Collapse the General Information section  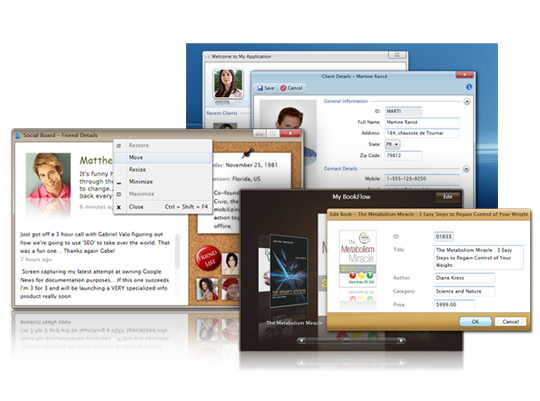(x=467, y=102)
